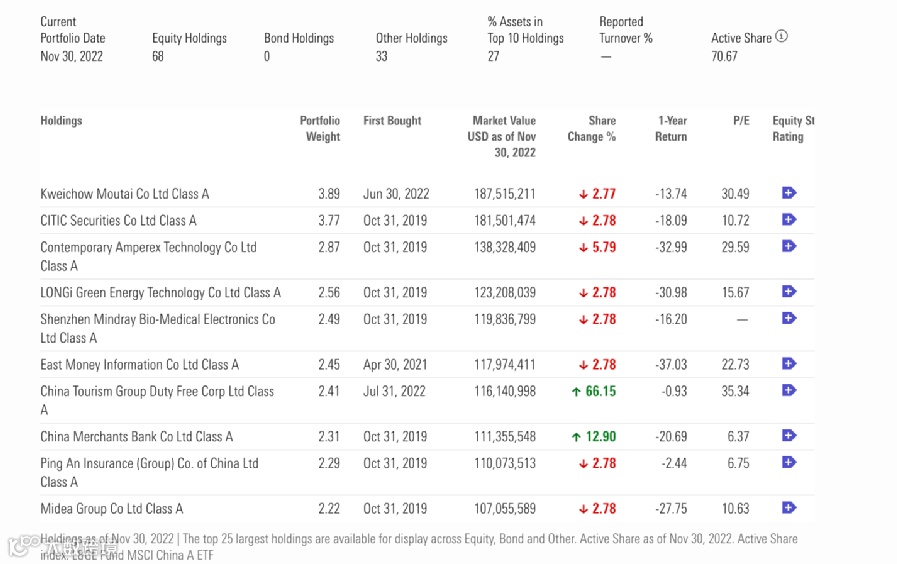Image resolution: width=897 pixels, height=564 pixels.
Task: Open Kweichow Moutai Co Ltd Class A
Action: coord(125,194)
